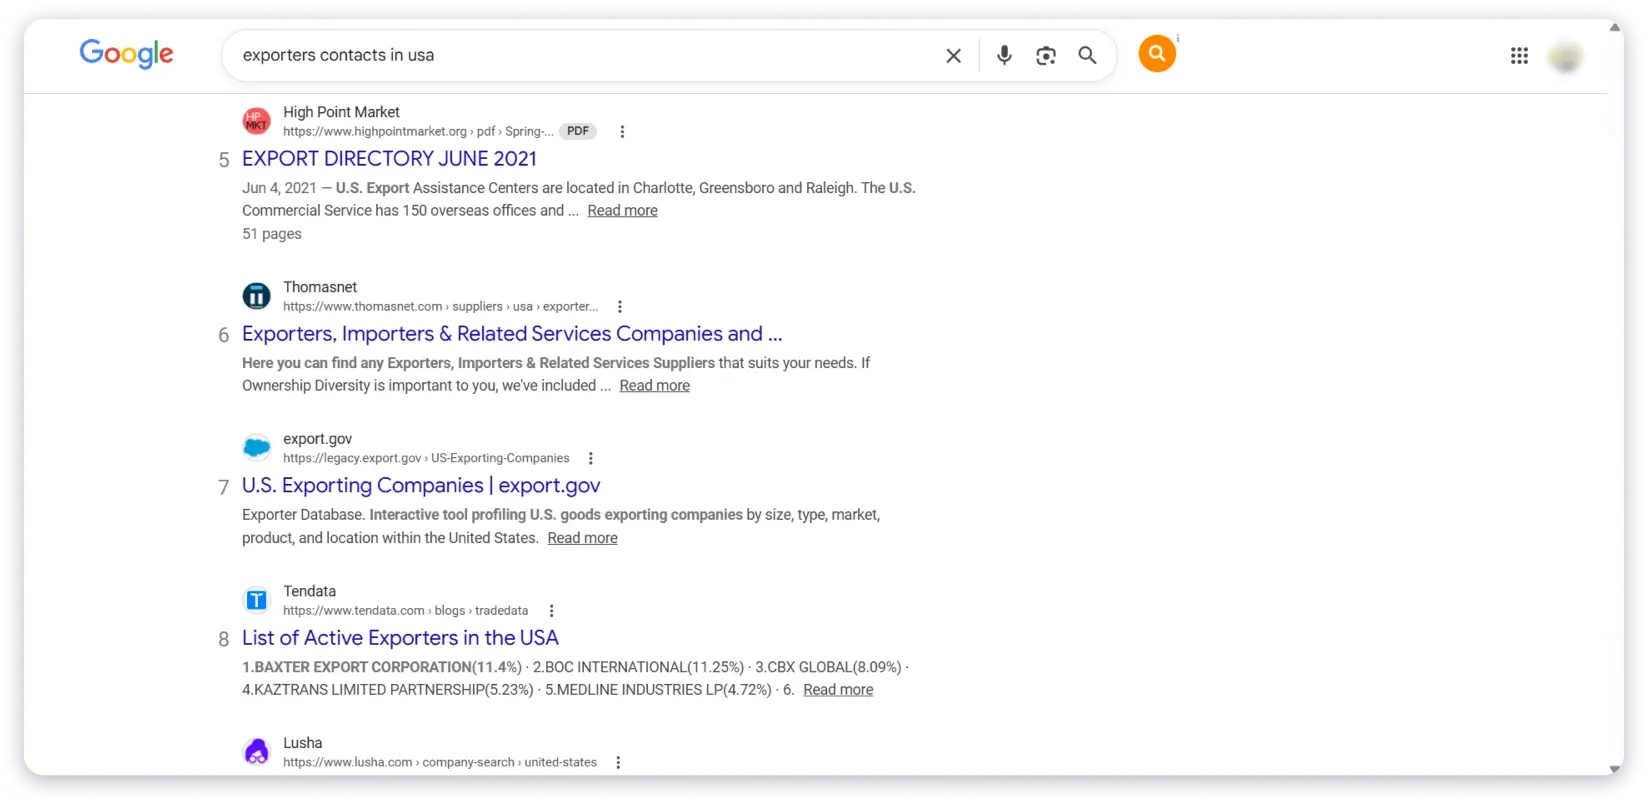Click the legacy.export.gov URL breadcrumb

[x=426, y=459]
